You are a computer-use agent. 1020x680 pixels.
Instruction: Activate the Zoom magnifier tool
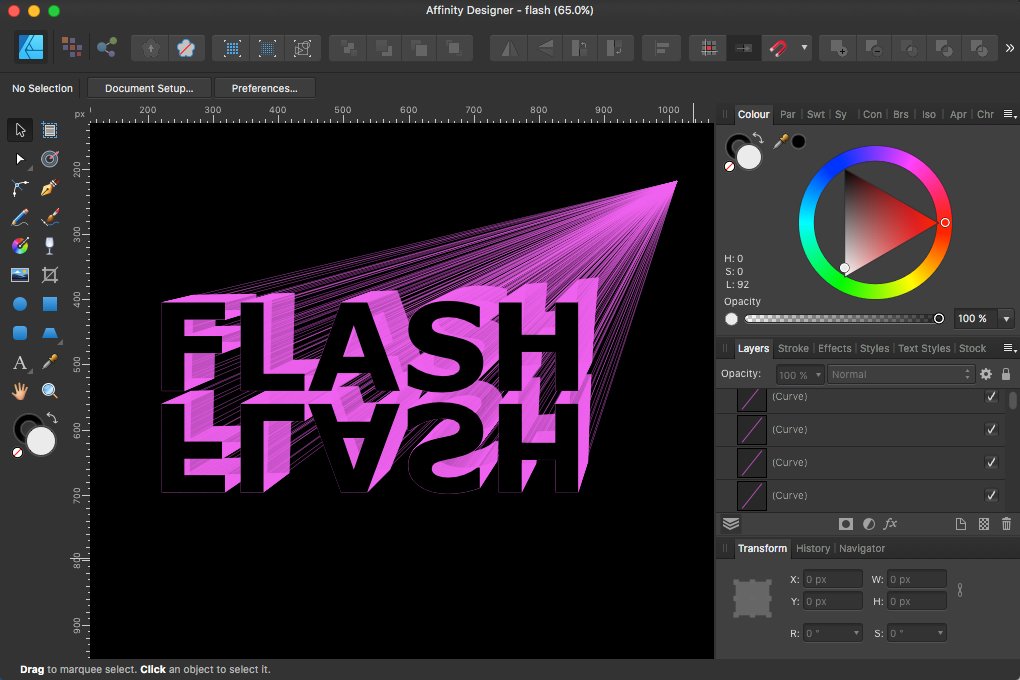pos(50,391)
